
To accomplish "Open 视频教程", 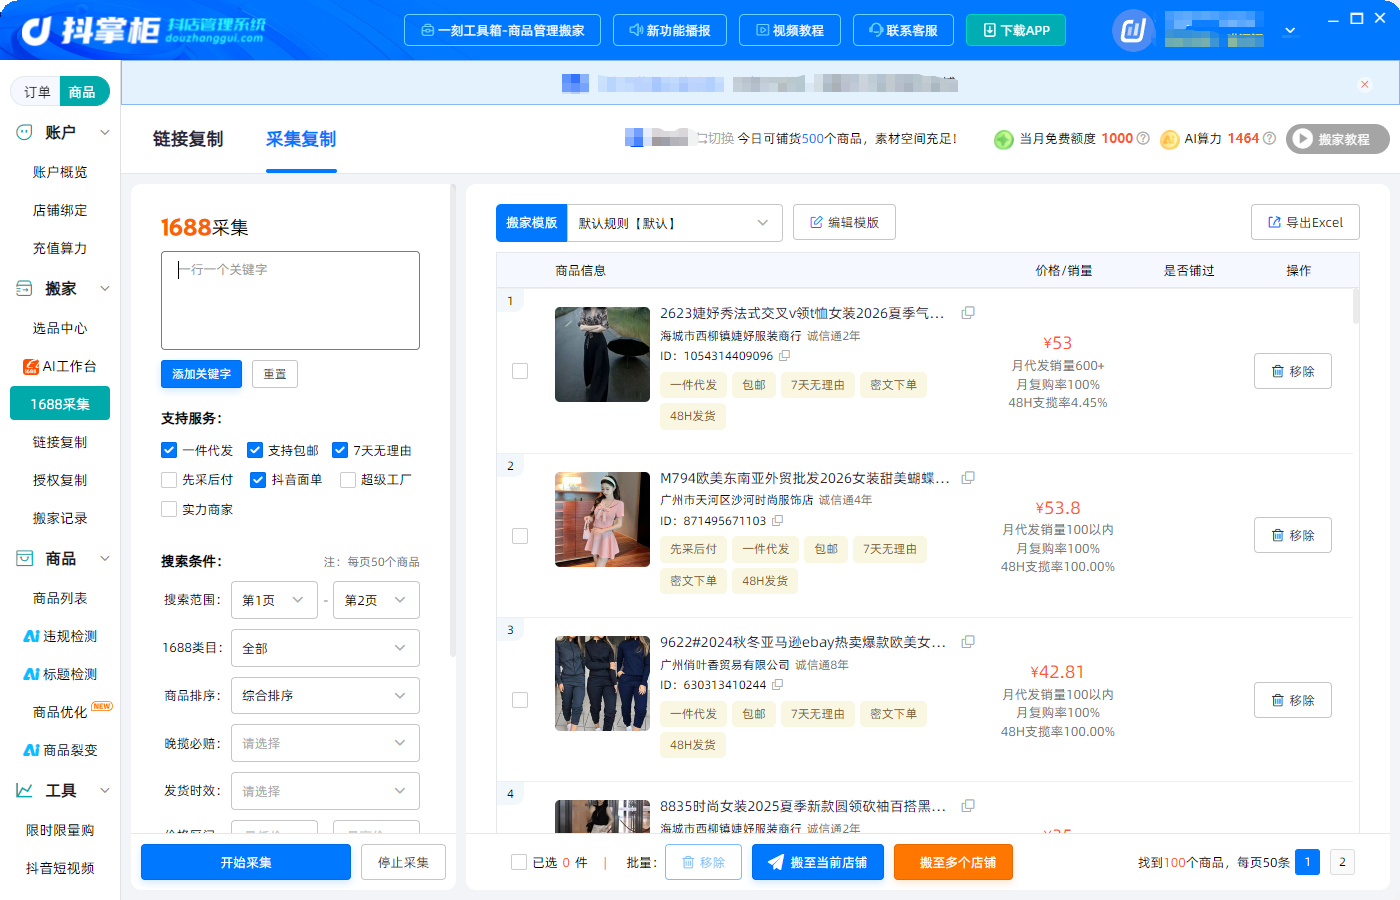I will tap(790, 30).
